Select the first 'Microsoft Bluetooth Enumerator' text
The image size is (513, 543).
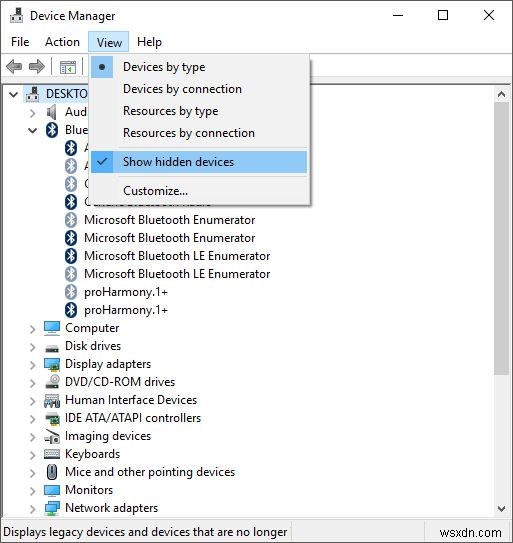[170, 220]
